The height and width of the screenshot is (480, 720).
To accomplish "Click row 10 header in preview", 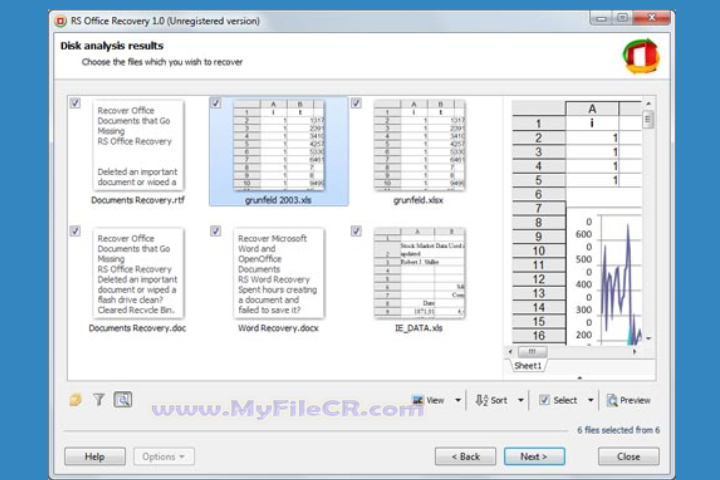I will click(539, 251).
